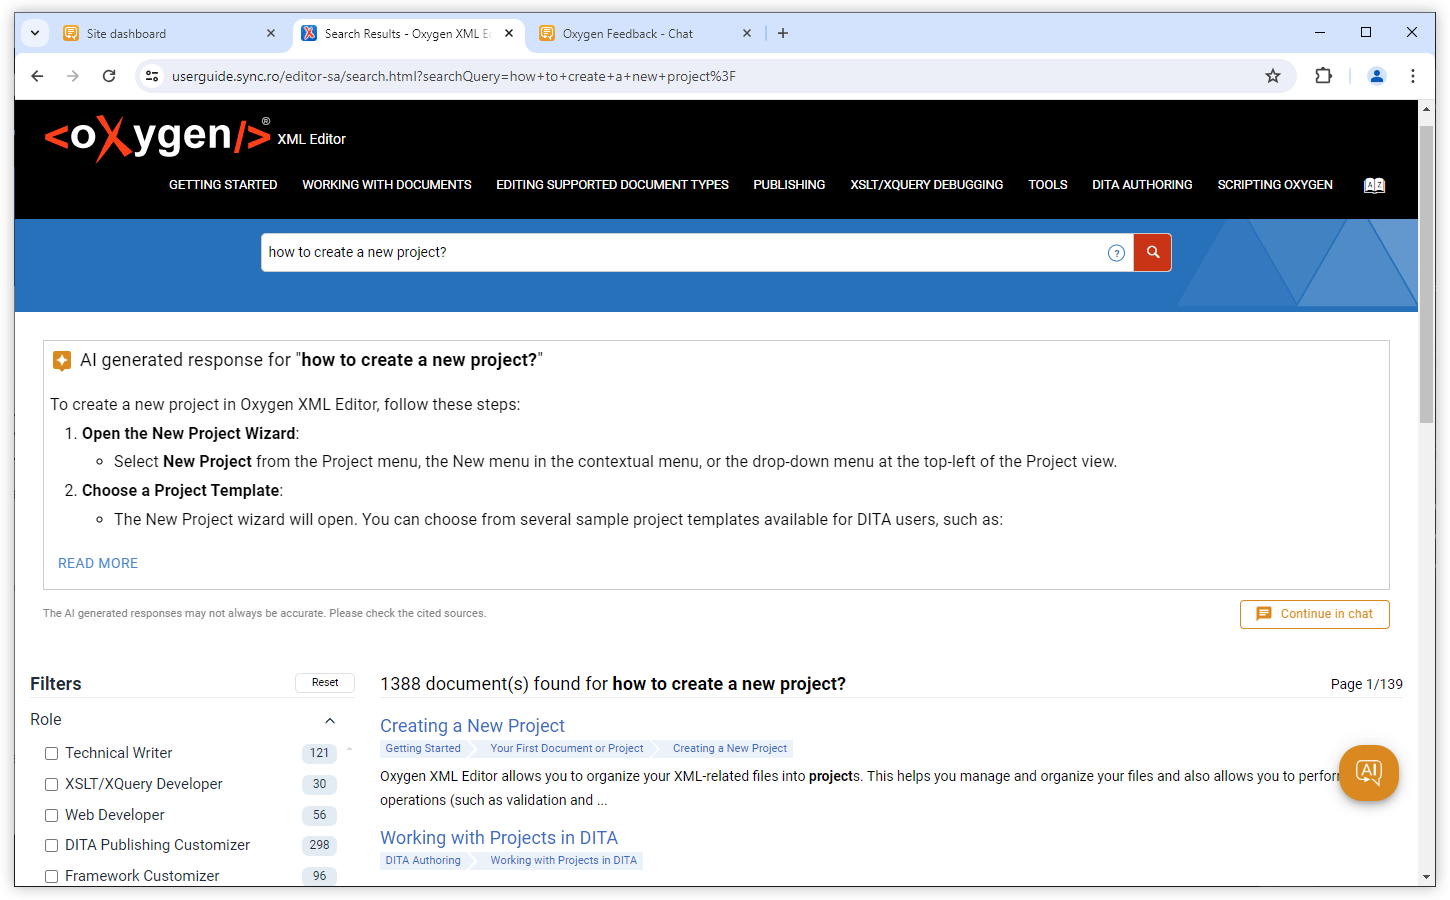Screen dimensions: 1450x900
Task: Check the XSLT/XQuery Developer filter
Action: (x=51, y=784)
